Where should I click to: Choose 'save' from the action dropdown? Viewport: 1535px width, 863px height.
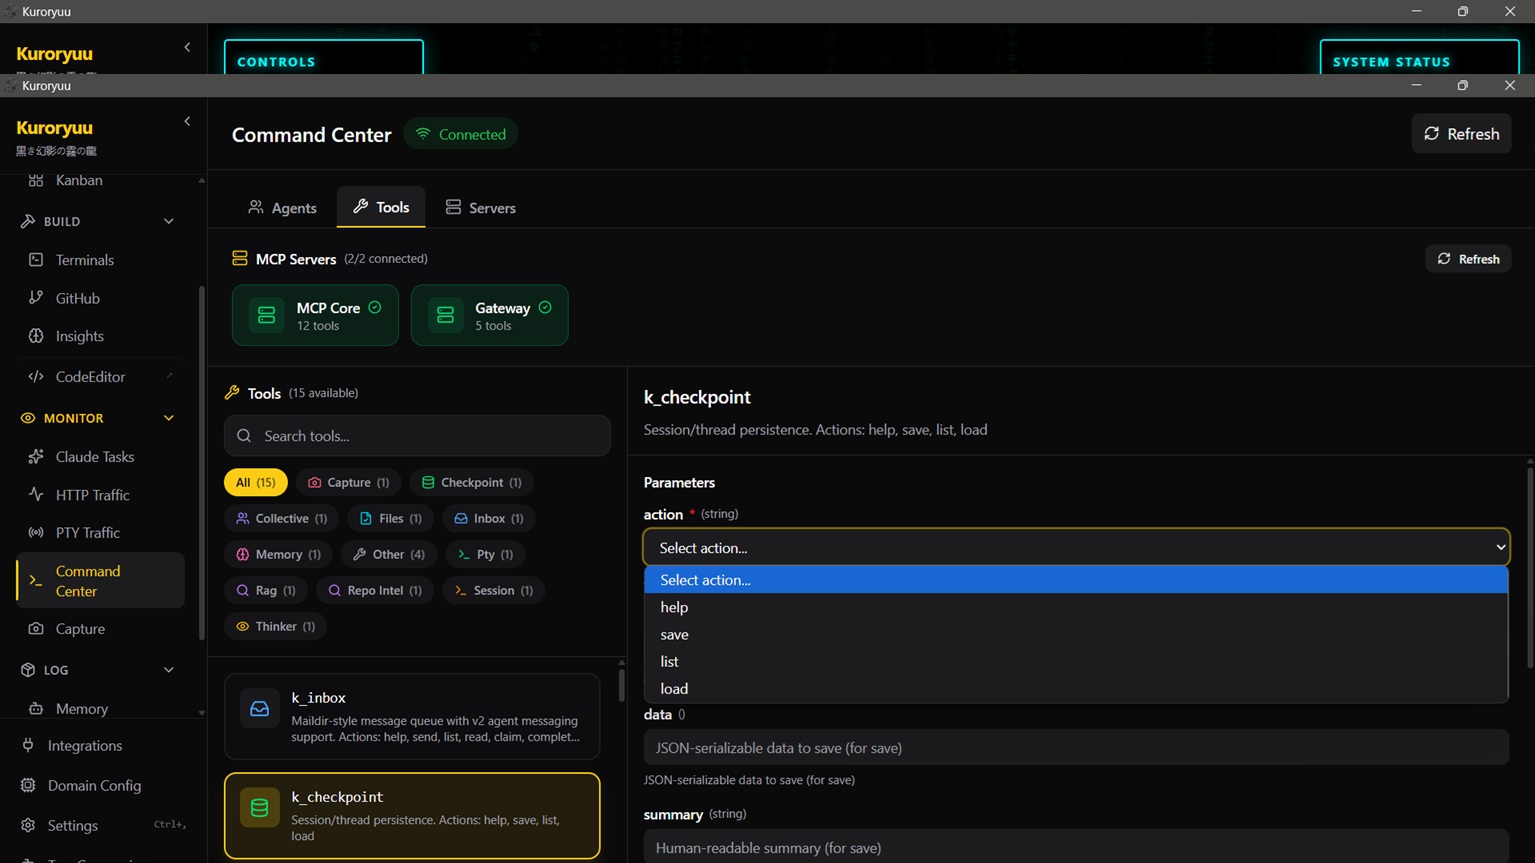(x=674, y=634)
